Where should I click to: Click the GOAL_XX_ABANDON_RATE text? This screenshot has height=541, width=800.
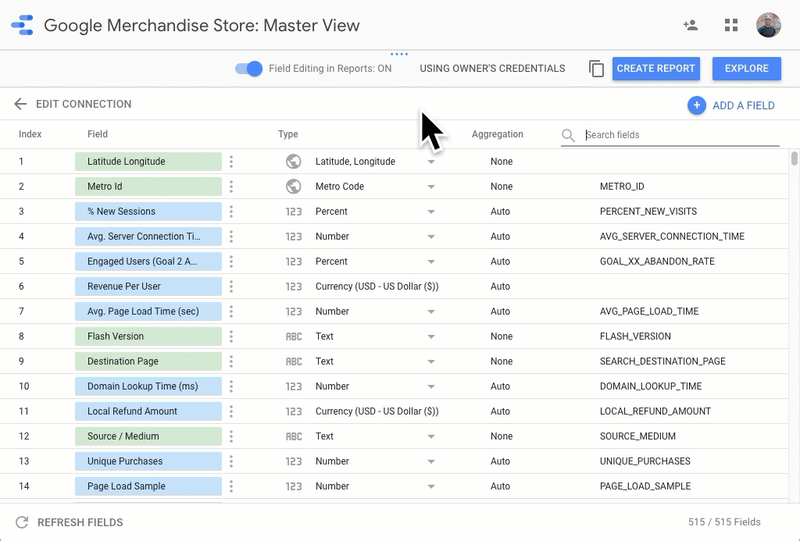coord(657,261)
